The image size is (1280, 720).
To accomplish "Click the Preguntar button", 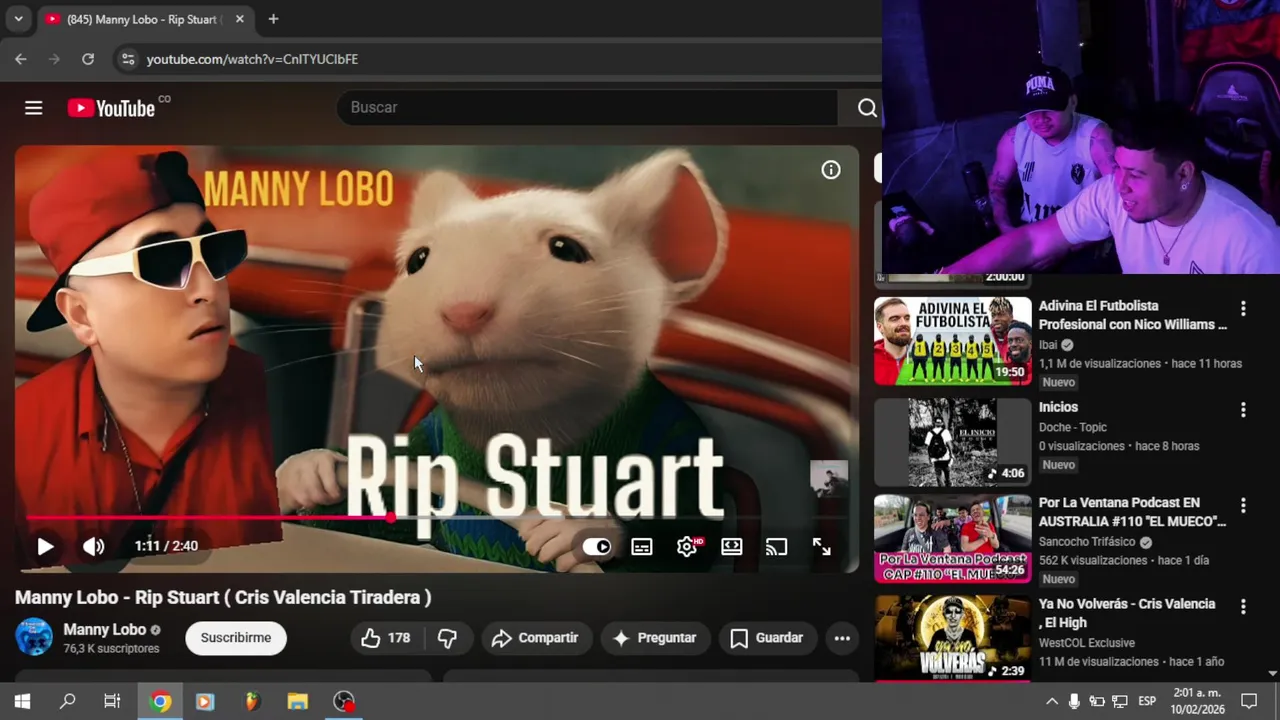I will pyautogui.click(x=655, y=638).
